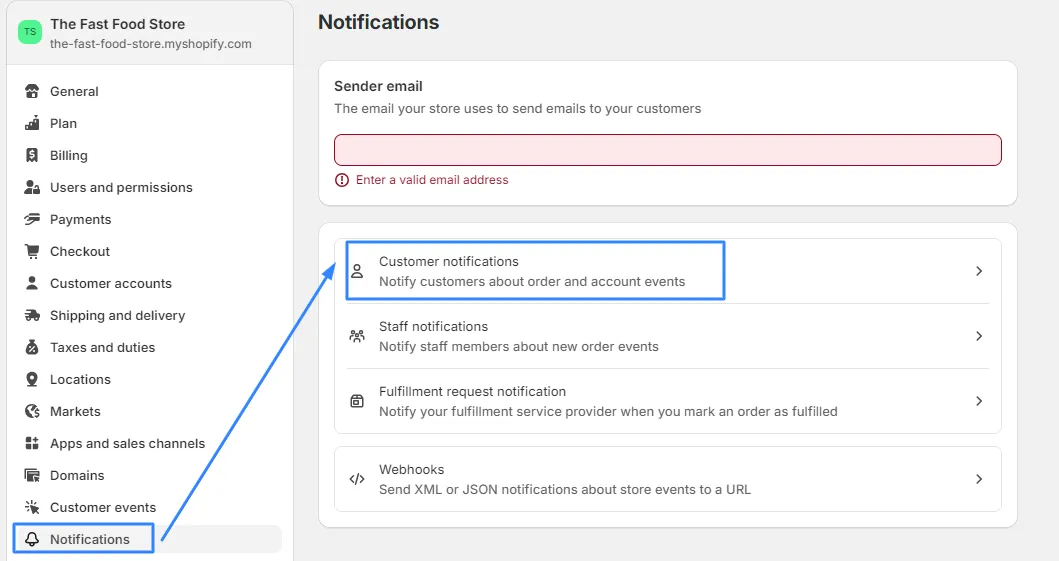Click the Shipping and delivery truck icon

tap(32, 315)
